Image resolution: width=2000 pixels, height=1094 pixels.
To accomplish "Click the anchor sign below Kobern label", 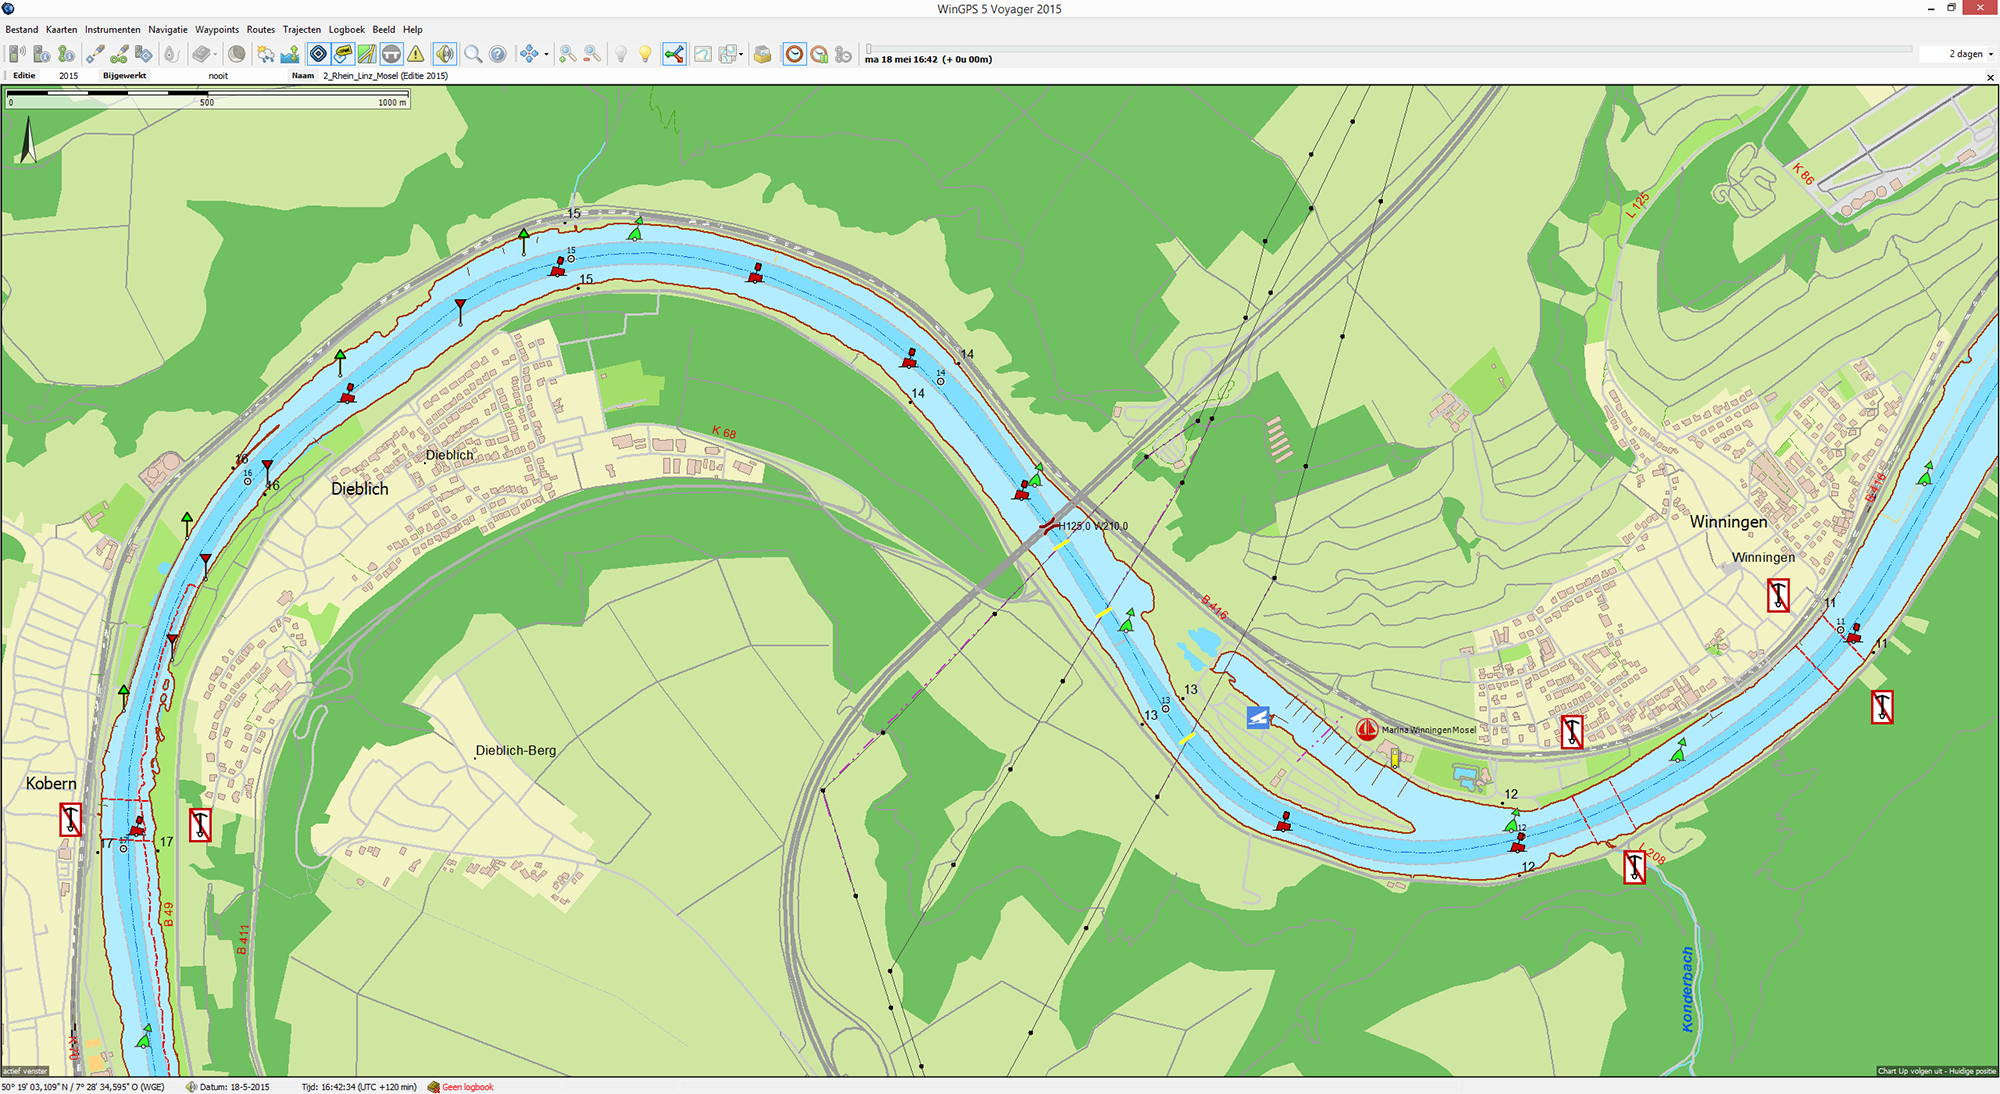I will point(70,820).
